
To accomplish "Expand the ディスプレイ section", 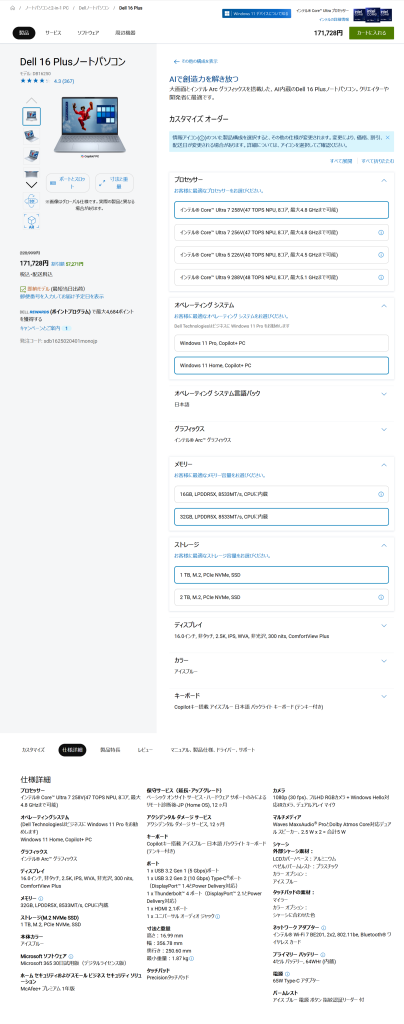I will [x=384, y=625].
